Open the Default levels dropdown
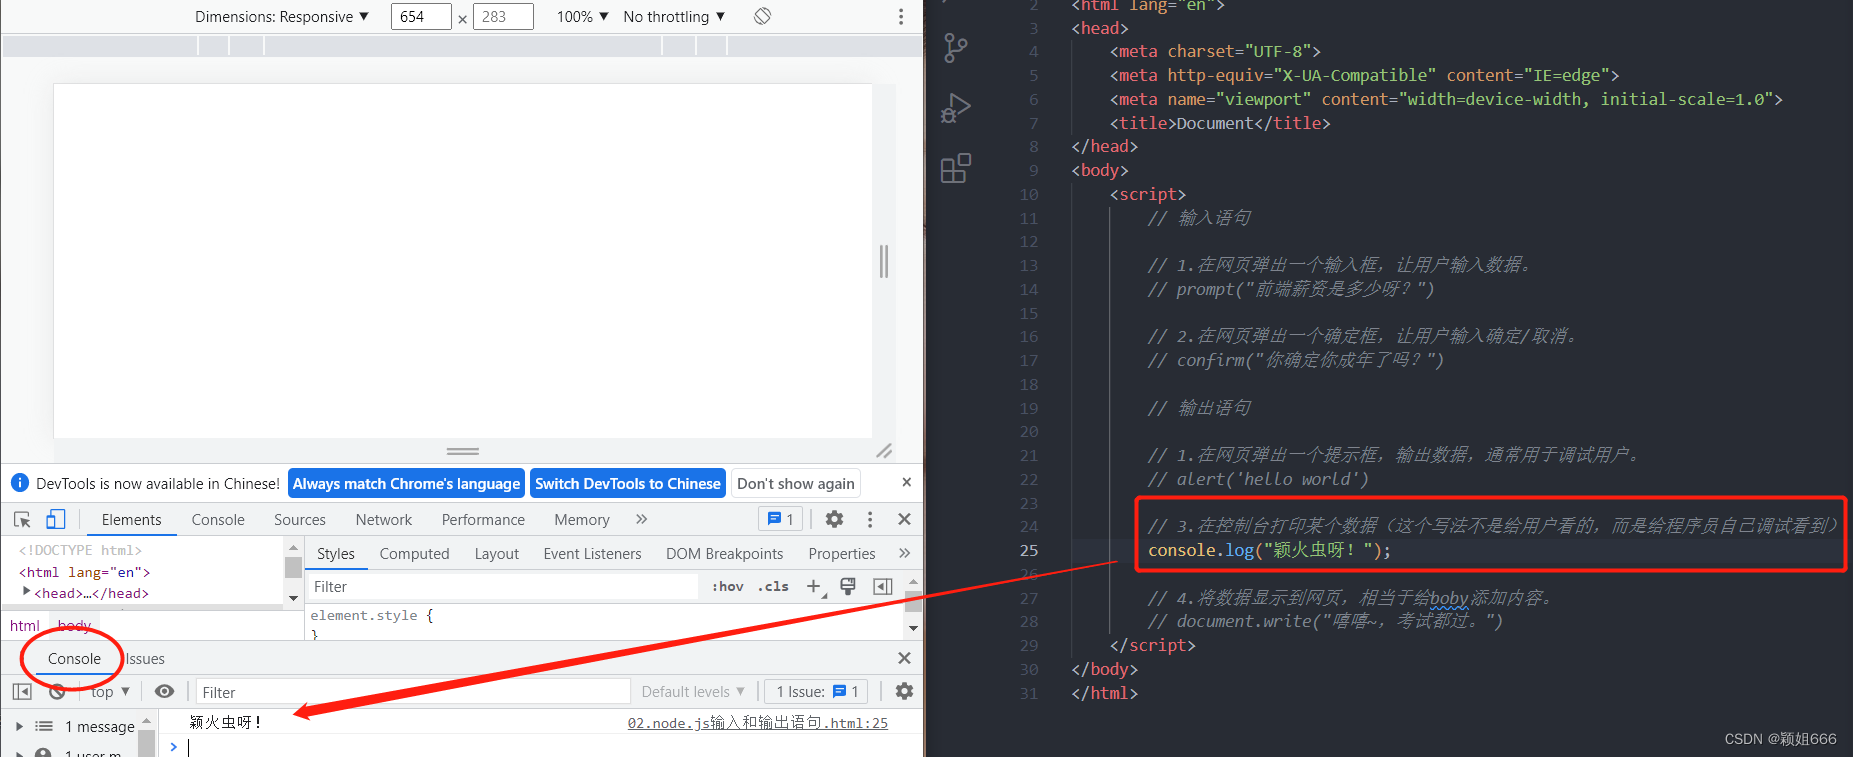The image size is (1853, 757). [693, 691]
